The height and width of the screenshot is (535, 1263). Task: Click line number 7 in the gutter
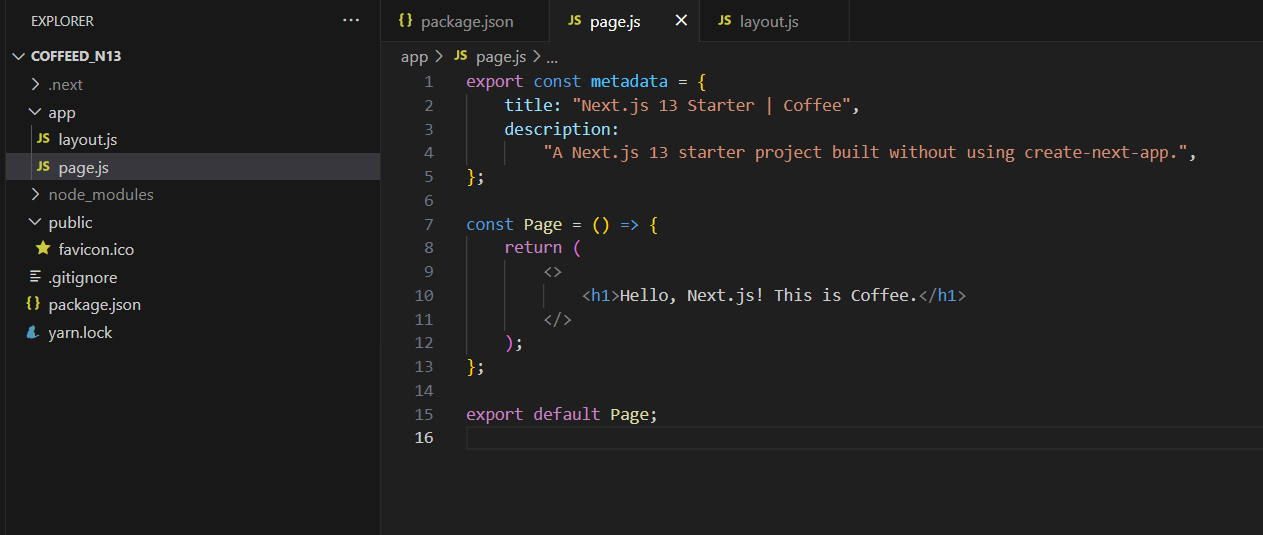429,224
